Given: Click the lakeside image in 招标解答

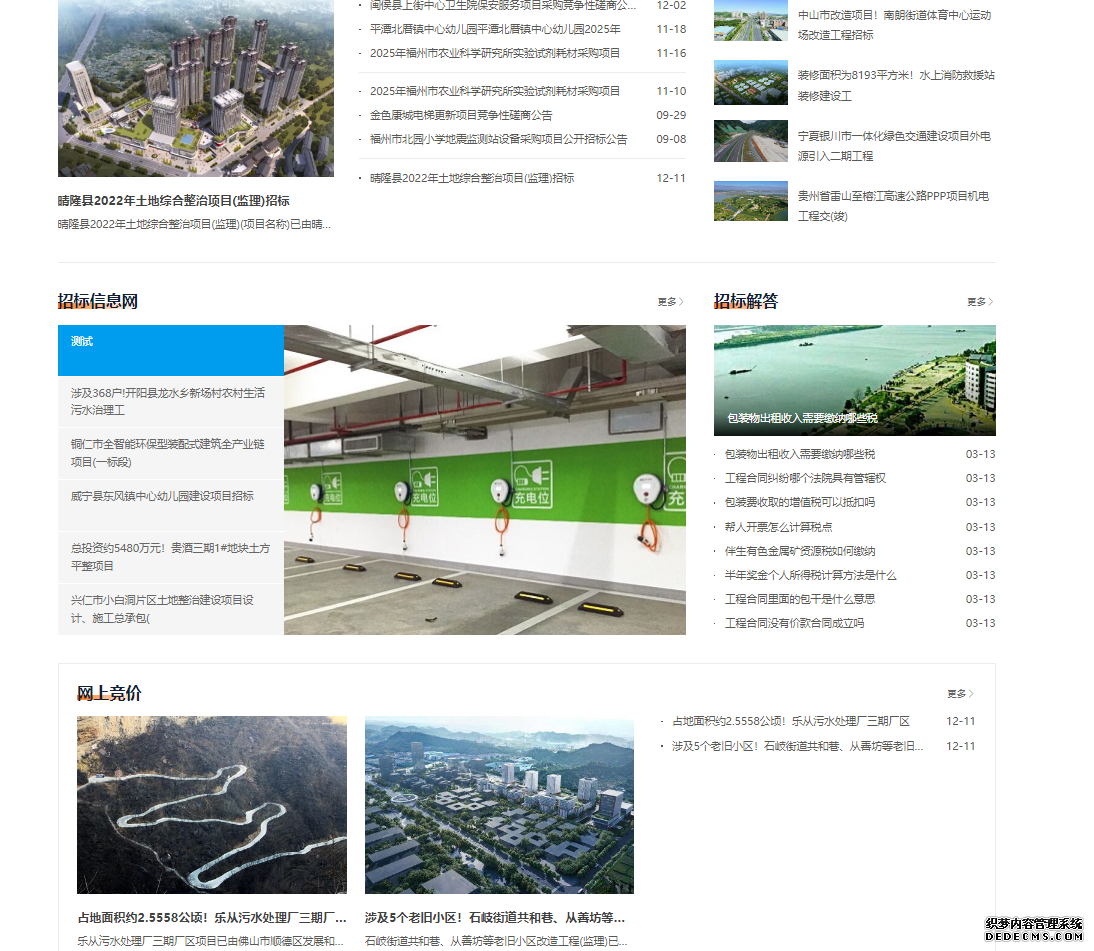Looking at the screenshot, I should [x=854, y=380].
